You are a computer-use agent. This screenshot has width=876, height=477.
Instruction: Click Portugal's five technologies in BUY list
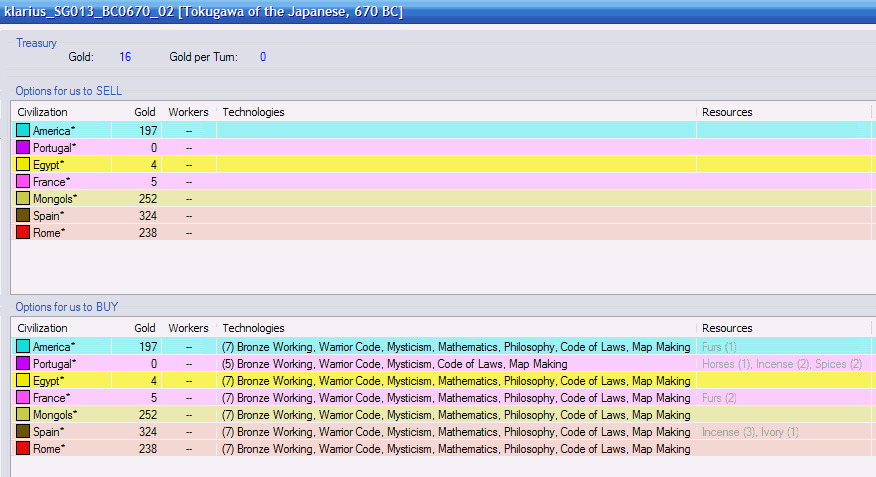pos(394,364)
